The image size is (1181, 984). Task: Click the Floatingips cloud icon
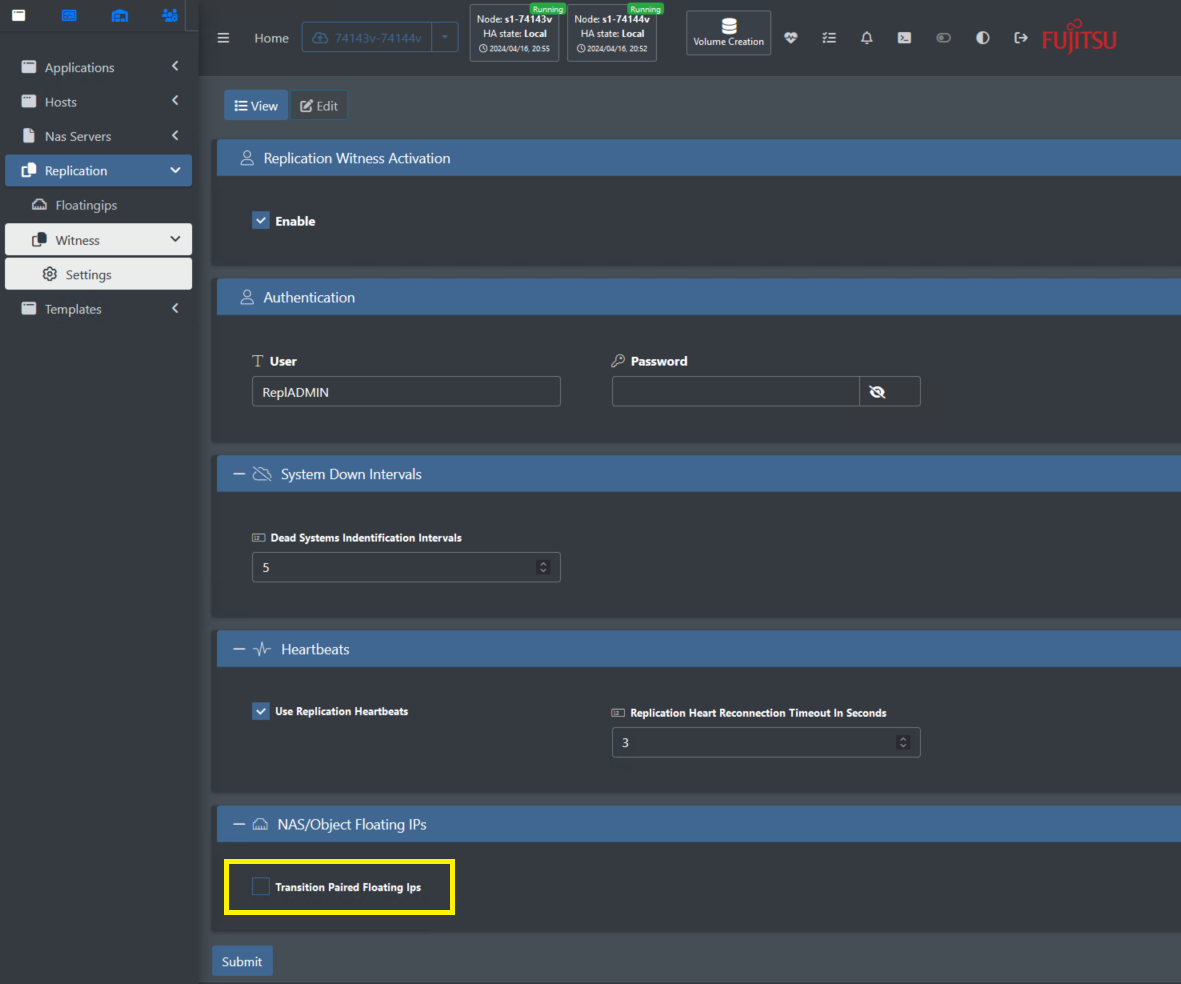tap(39, 205)
